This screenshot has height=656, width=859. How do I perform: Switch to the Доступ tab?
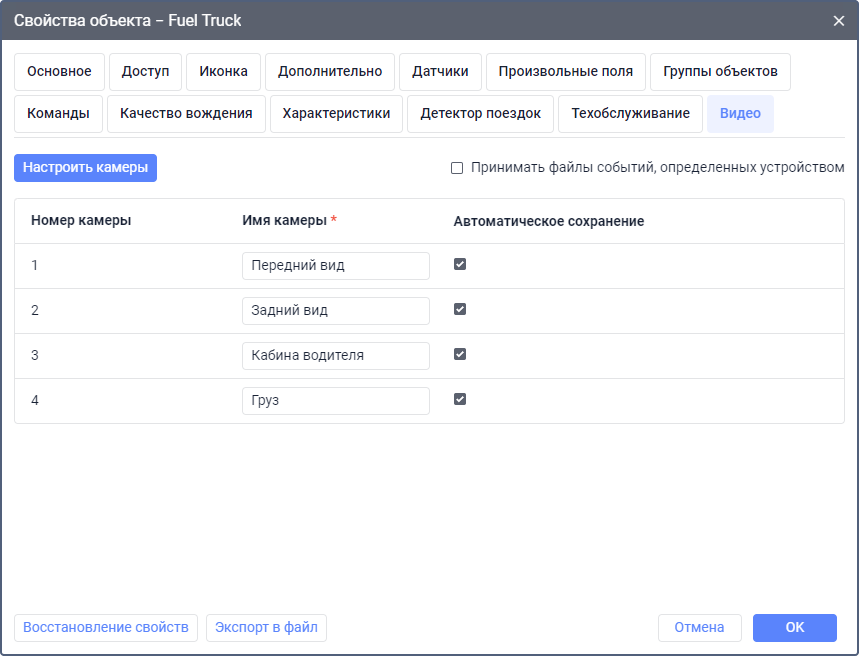coord(145,72)
